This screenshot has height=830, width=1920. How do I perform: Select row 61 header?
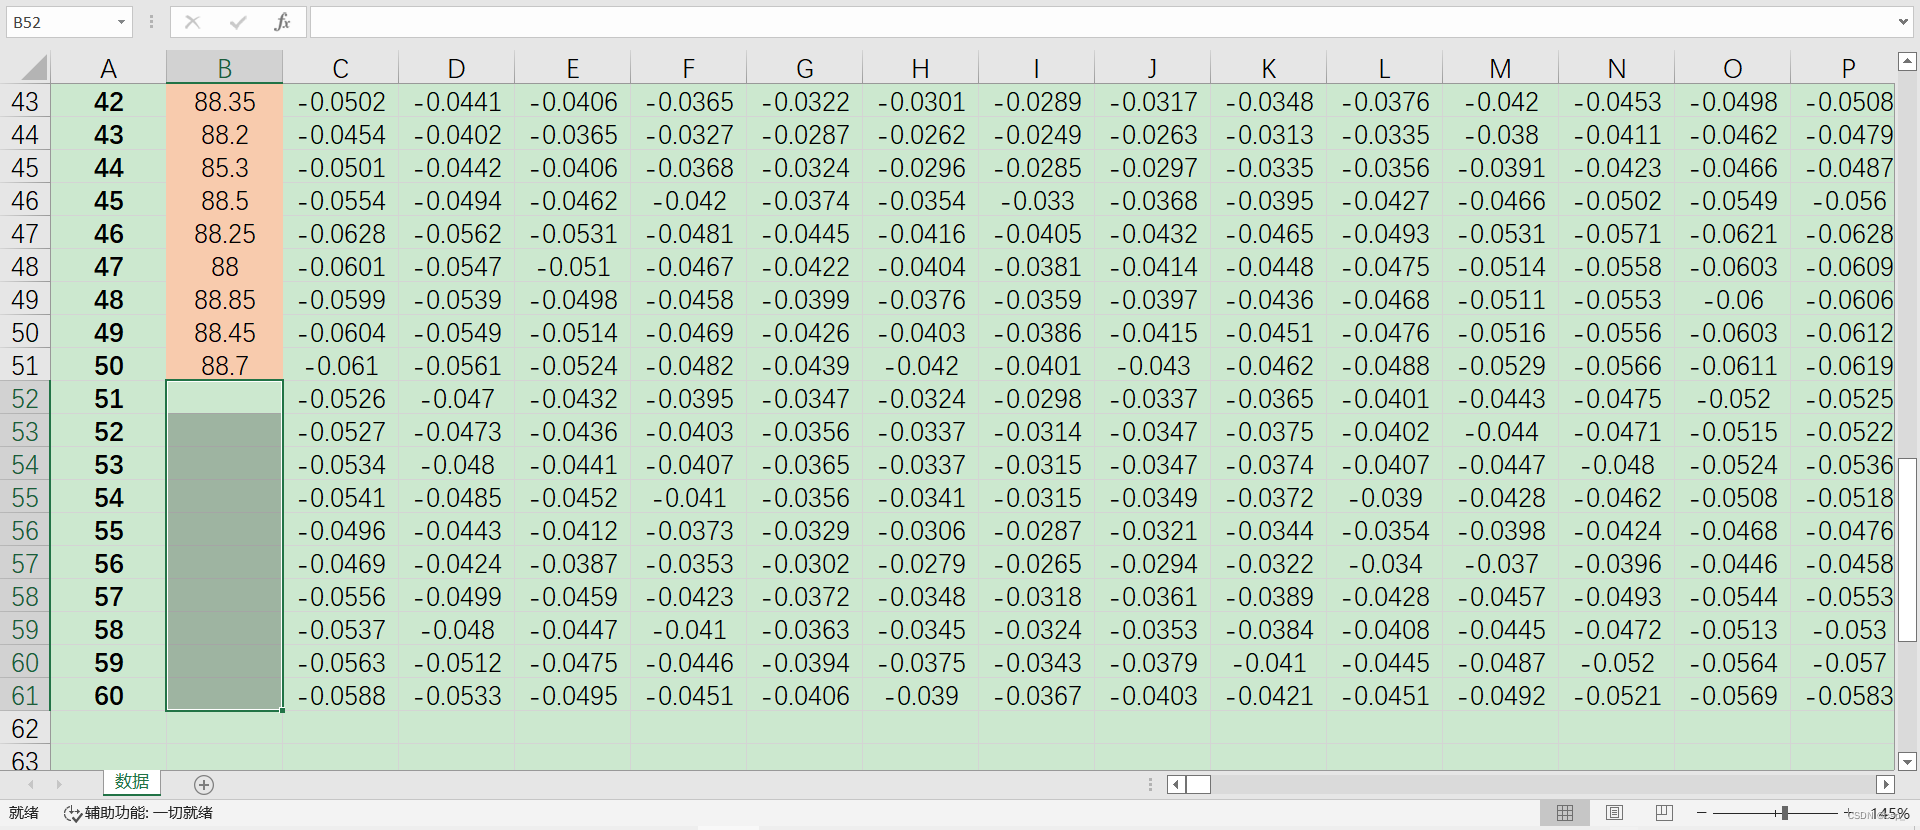click(x=25, y=696)
